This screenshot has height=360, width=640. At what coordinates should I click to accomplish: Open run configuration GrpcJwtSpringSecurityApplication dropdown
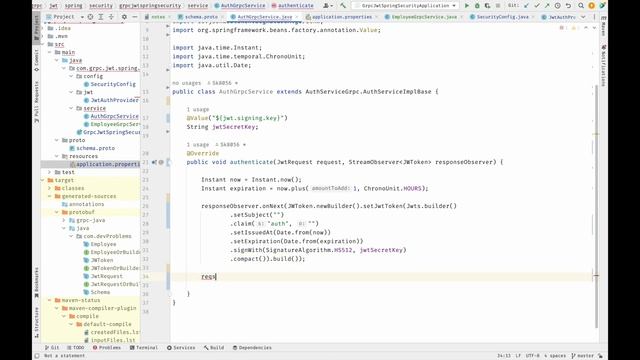pyautogui.click(x=405, y=6)
